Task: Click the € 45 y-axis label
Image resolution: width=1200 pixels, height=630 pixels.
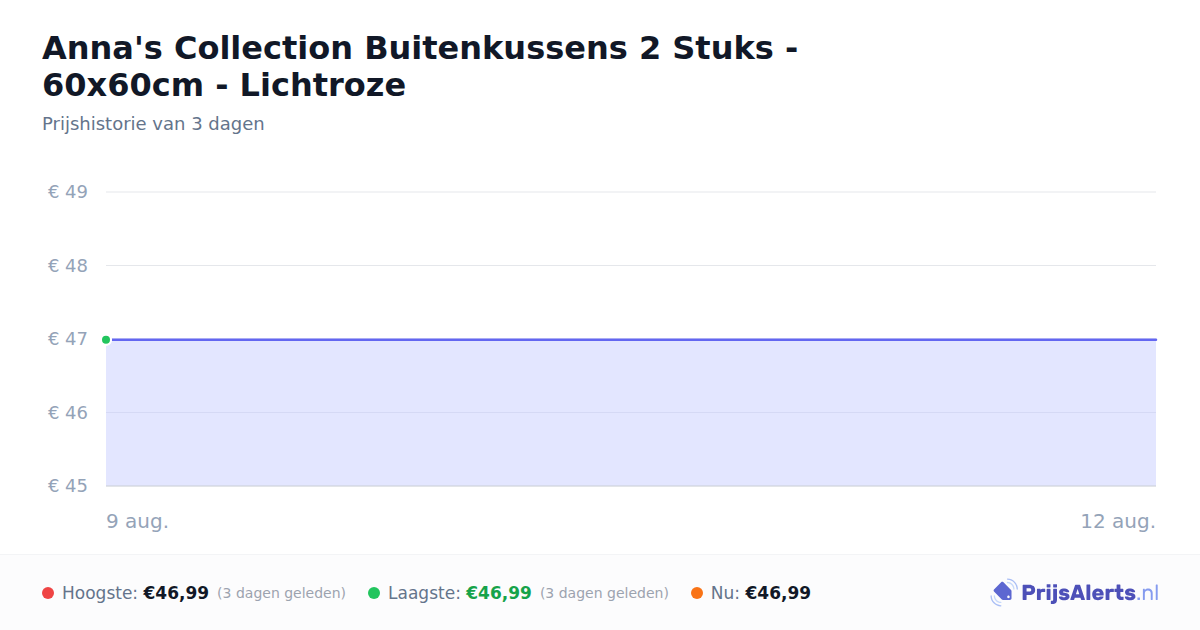Action: point(68,486)
